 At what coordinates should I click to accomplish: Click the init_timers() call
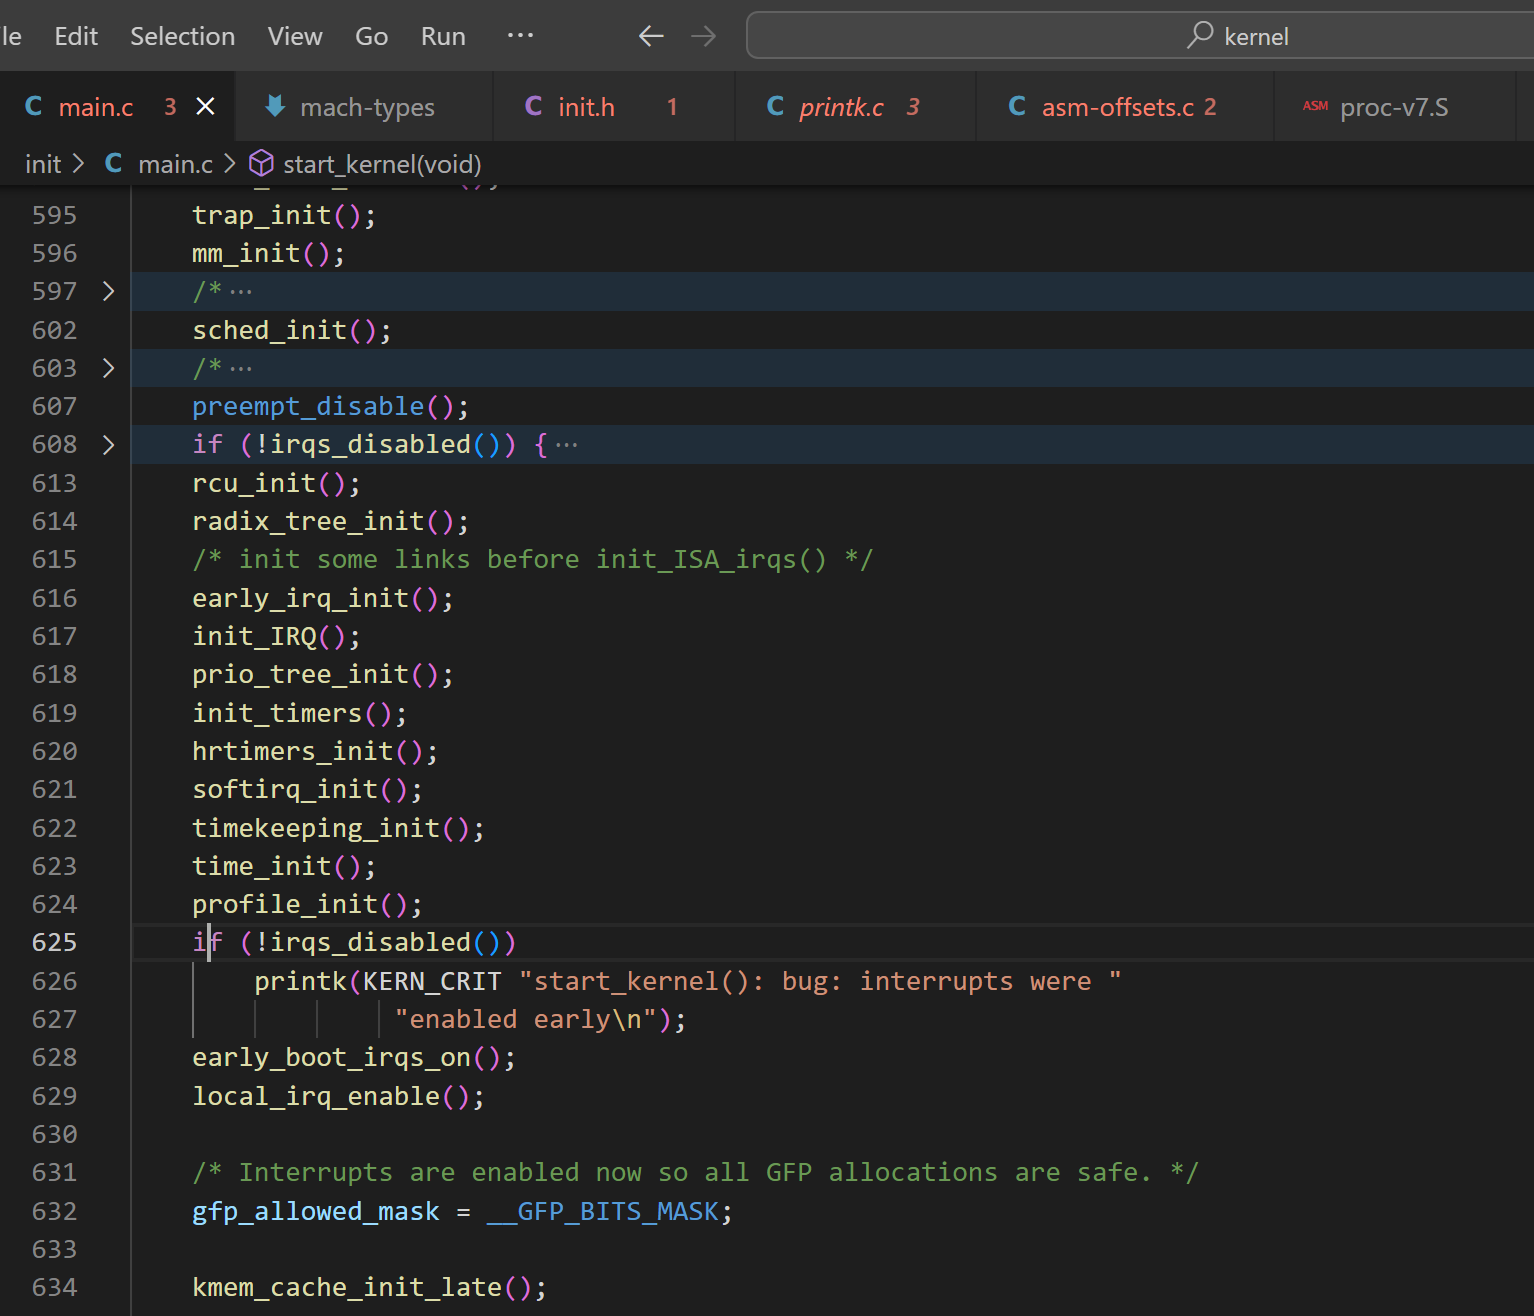coord(299,713)
